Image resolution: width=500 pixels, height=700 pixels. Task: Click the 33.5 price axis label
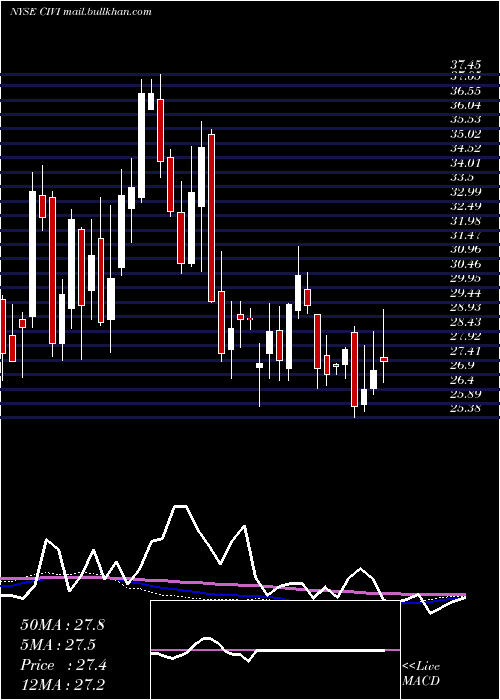[x=462, y=177]
